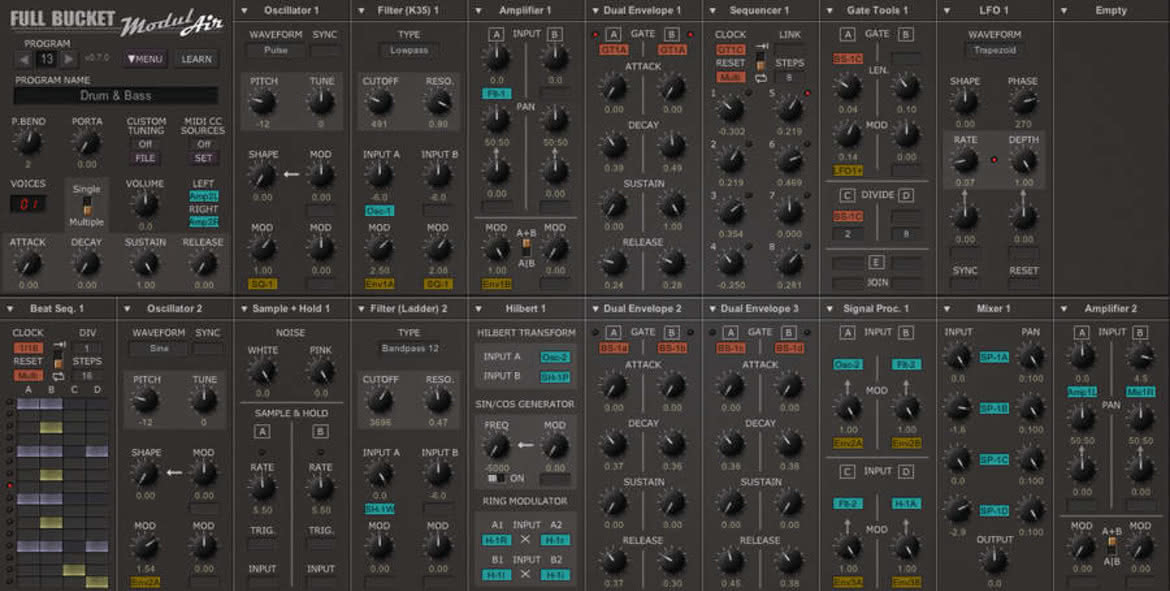Select the B box in Sample & Hold
This screenshot has width=1170, height=591.
pos(320,431)
